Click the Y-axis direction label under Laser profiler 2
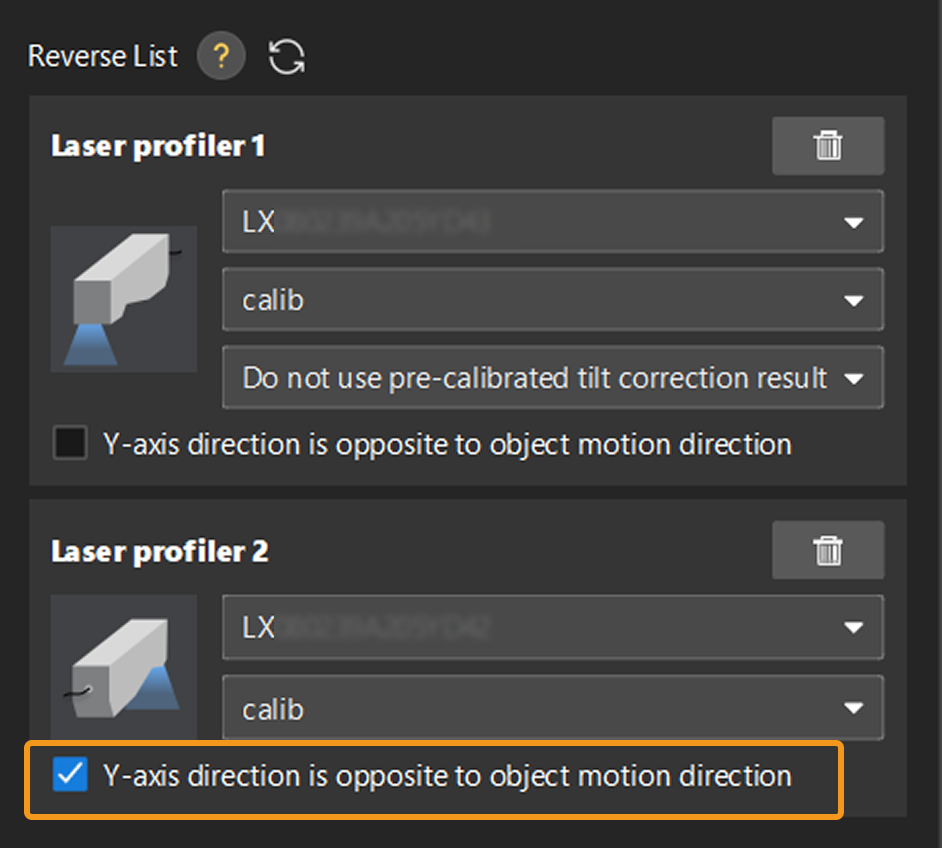 click(447, 775)
